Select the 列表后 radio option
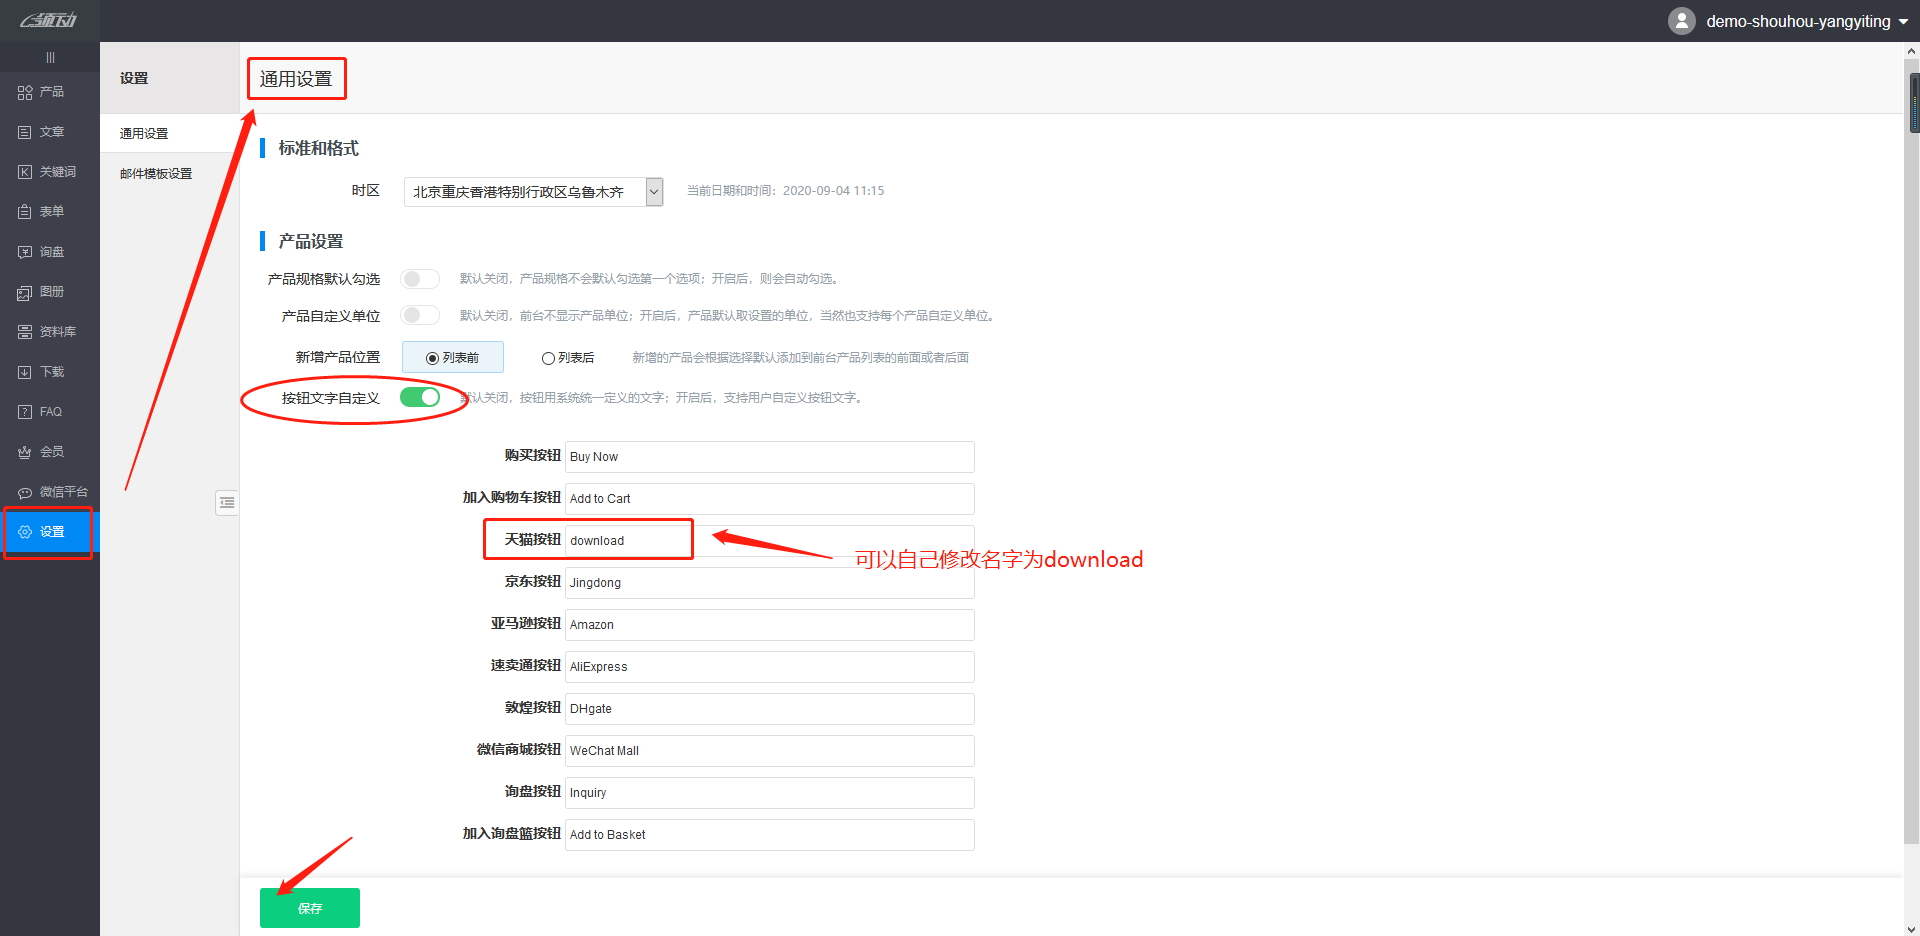The image size is (1920, 936). coord(548,358)
